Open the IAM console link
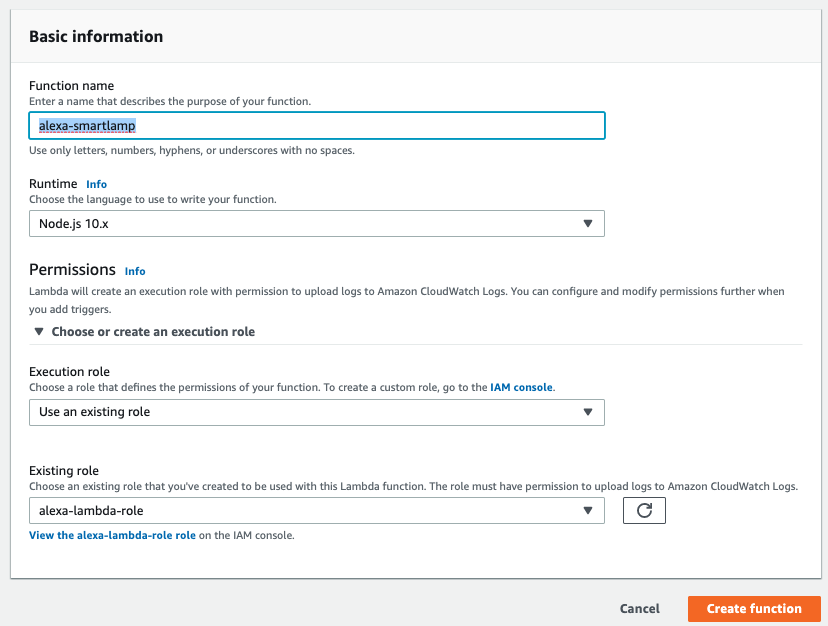 pos(521,387)
